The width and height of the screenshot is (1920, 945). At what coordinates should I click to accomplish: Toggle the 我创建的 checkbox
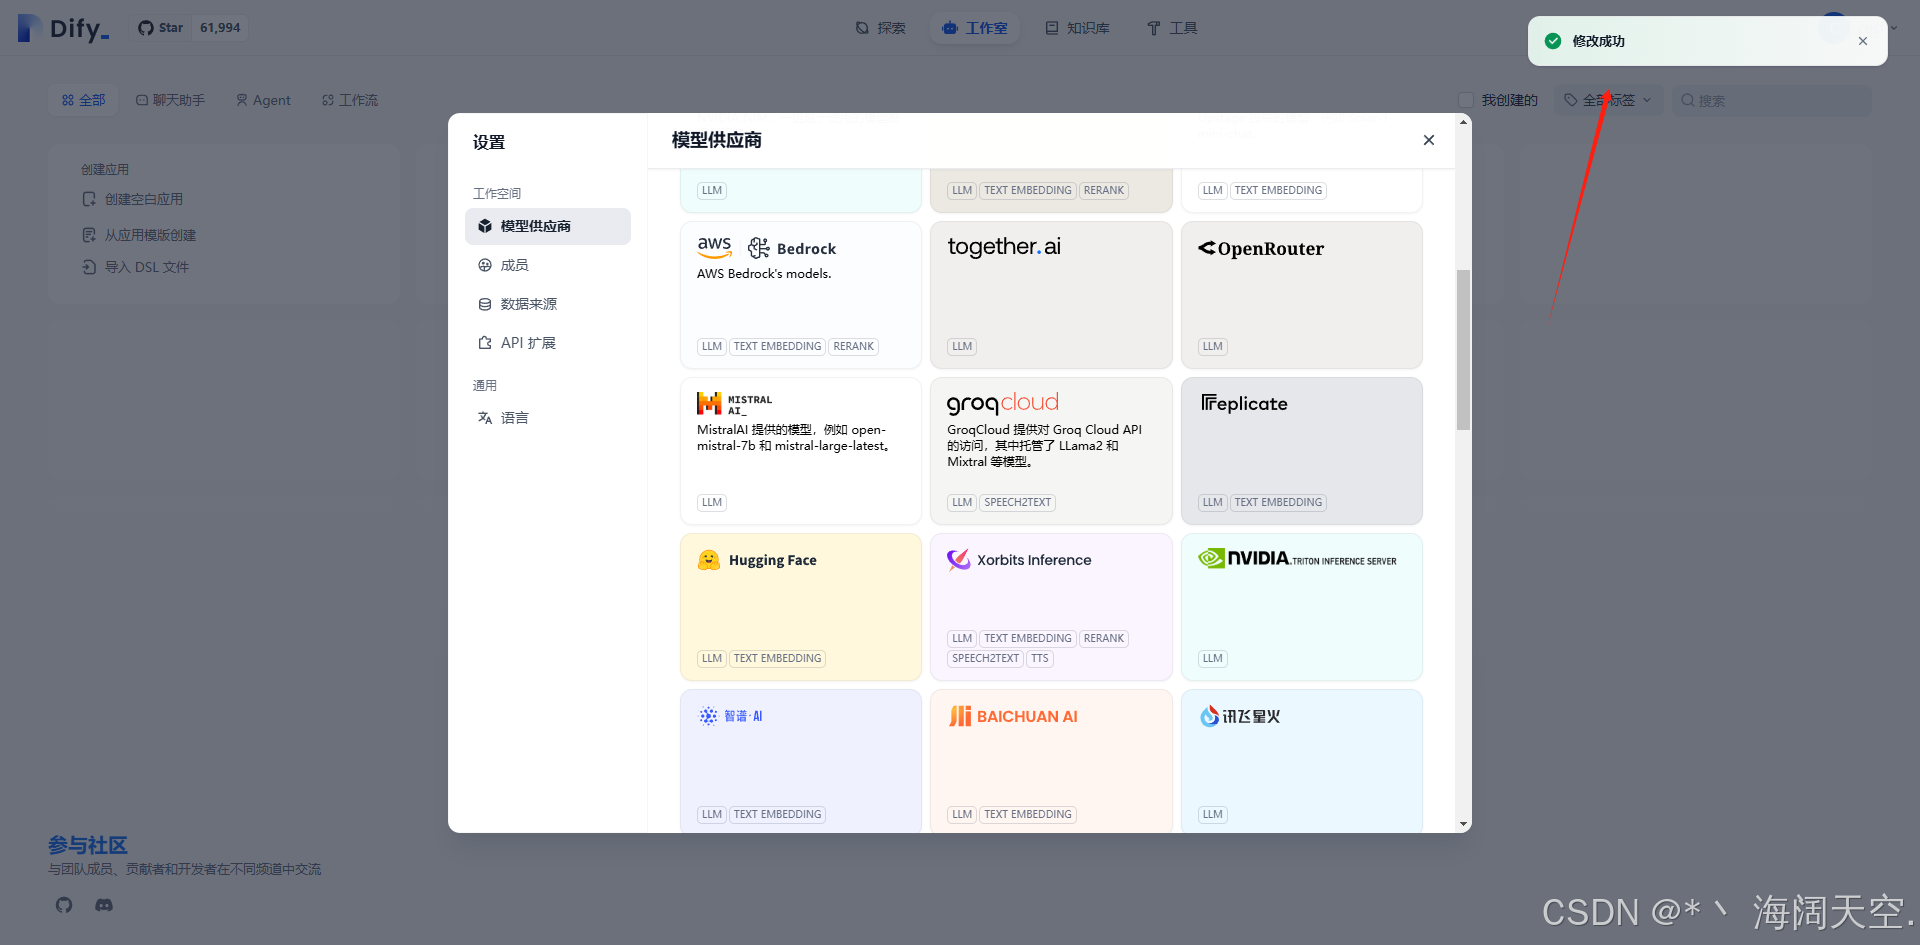pos(1466,100)
